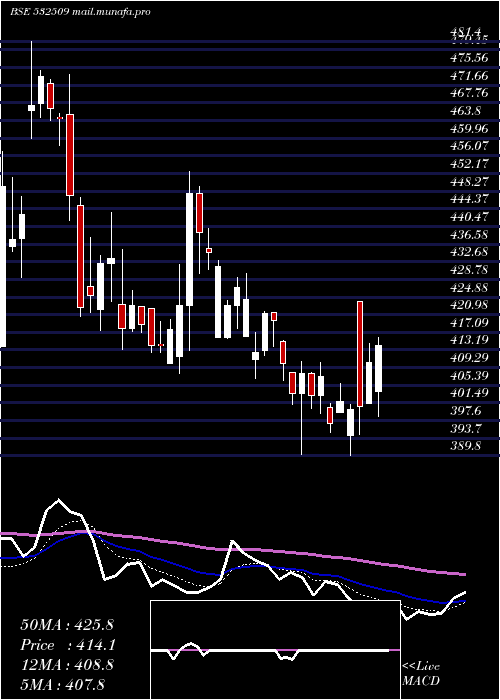Click the <<Live MACD label
Viewport: 500px width, 700px height.
421,674
